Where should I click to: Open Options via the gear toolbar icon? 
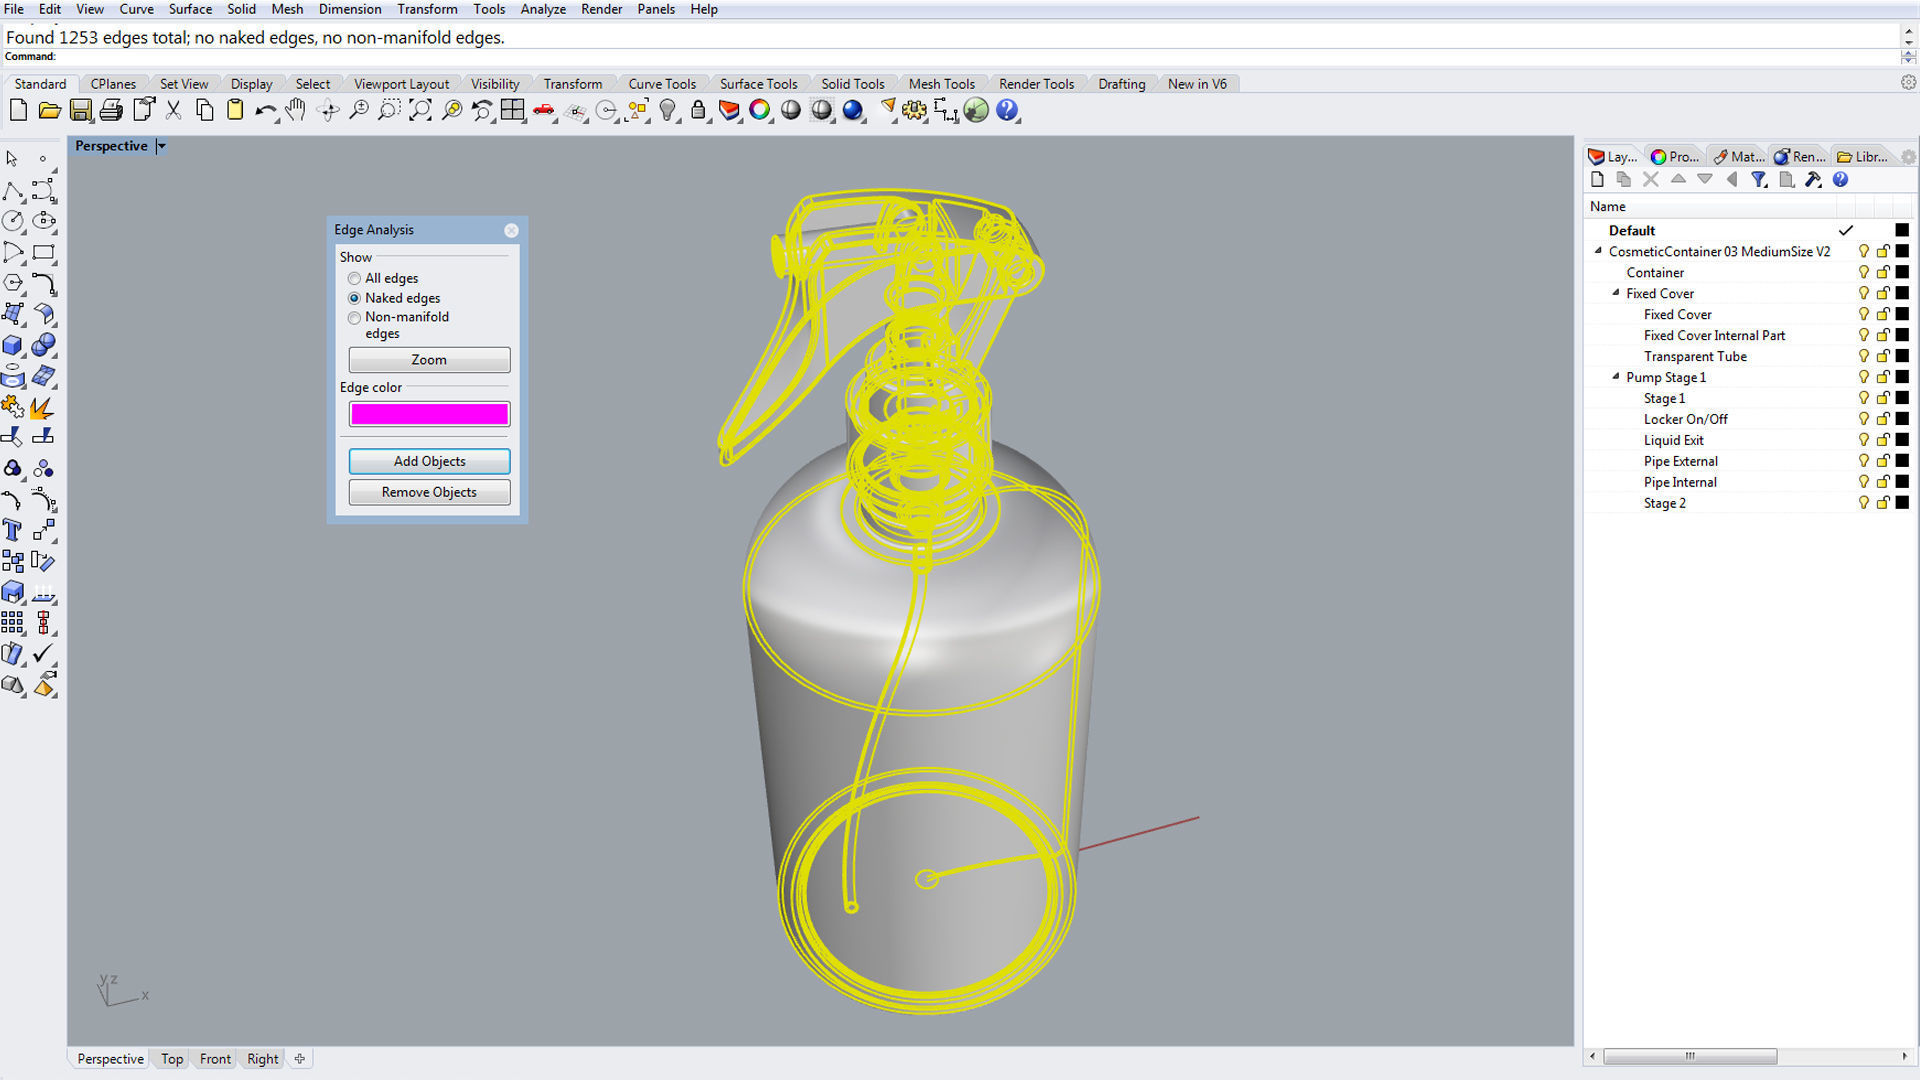point(914,110)
